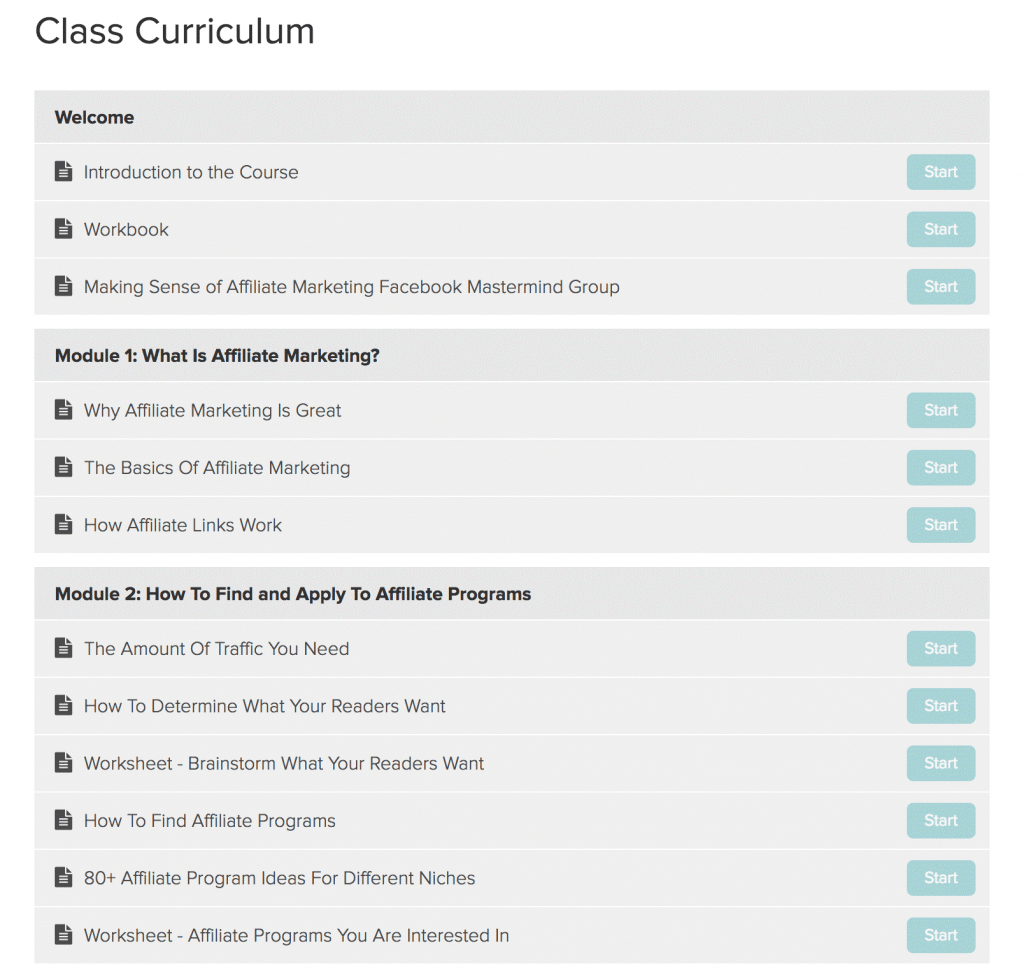Click document icon beside The Basics Of Affiliate Marketing
1024x971 pixels.
click(x=63, y=468)
